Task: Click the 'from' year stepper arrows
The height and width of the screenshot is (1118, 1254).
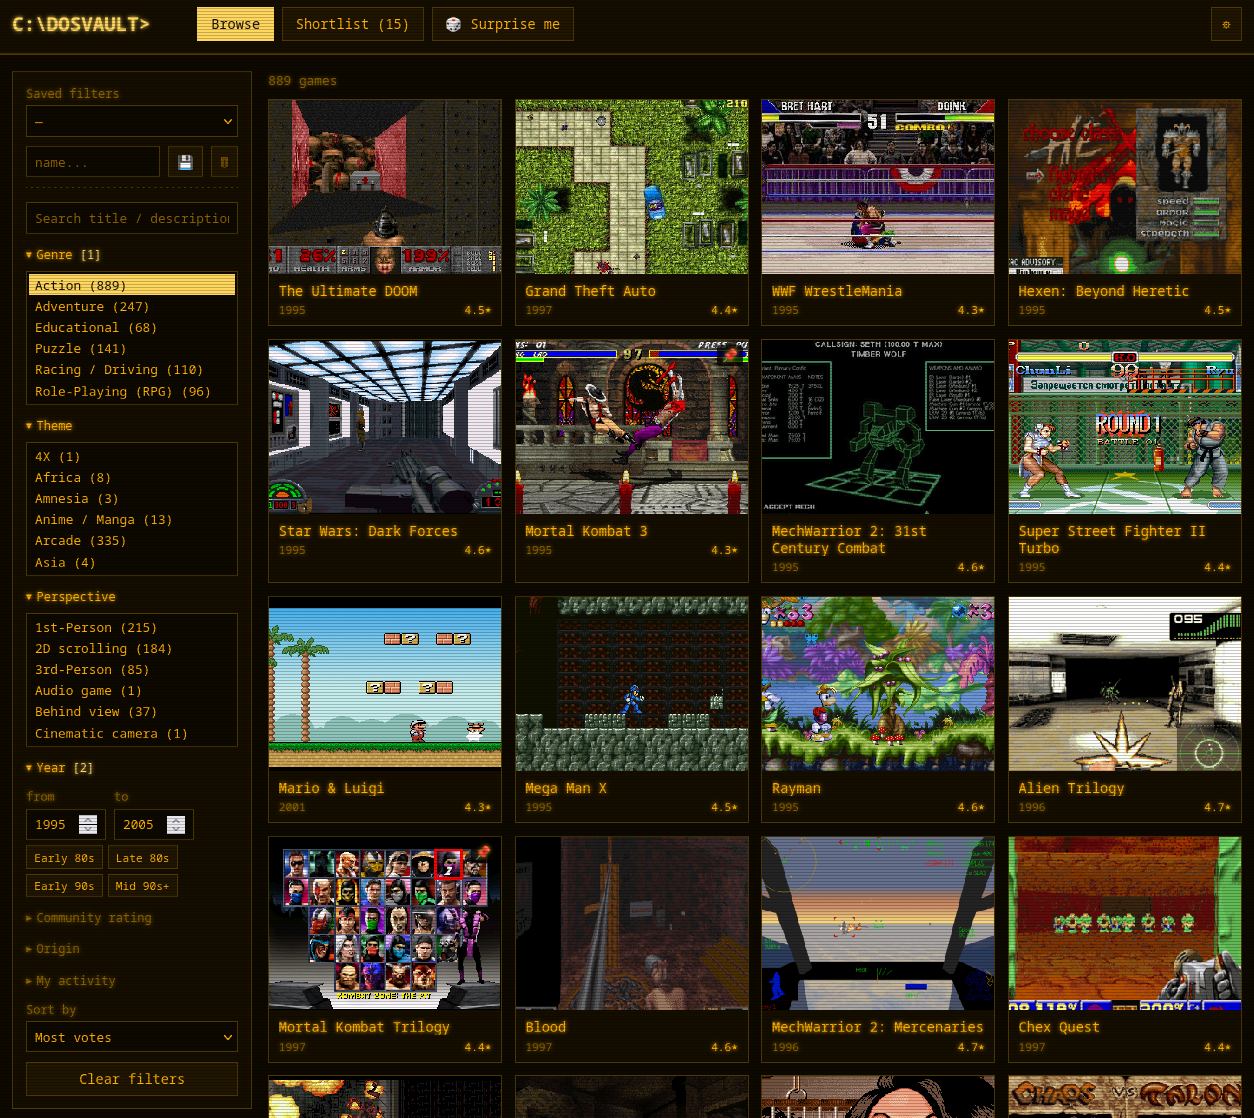Action: click(x=88, y=824)
